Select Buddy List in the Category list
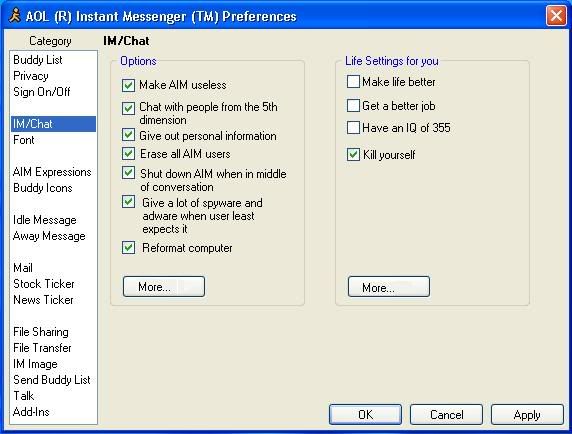Image resolution: width=572 pixels, height=434 pixels. 38,60
